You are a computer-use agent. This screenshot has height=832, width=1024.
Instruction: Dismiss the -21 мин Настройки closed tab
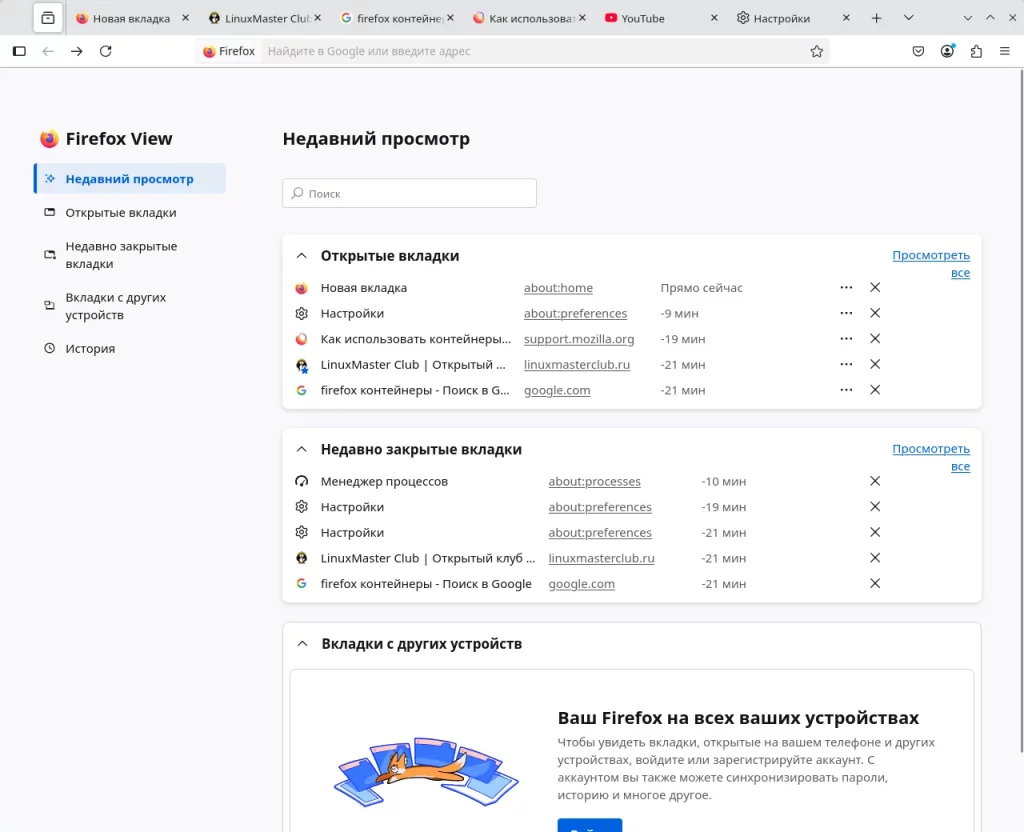click(875, 532)
